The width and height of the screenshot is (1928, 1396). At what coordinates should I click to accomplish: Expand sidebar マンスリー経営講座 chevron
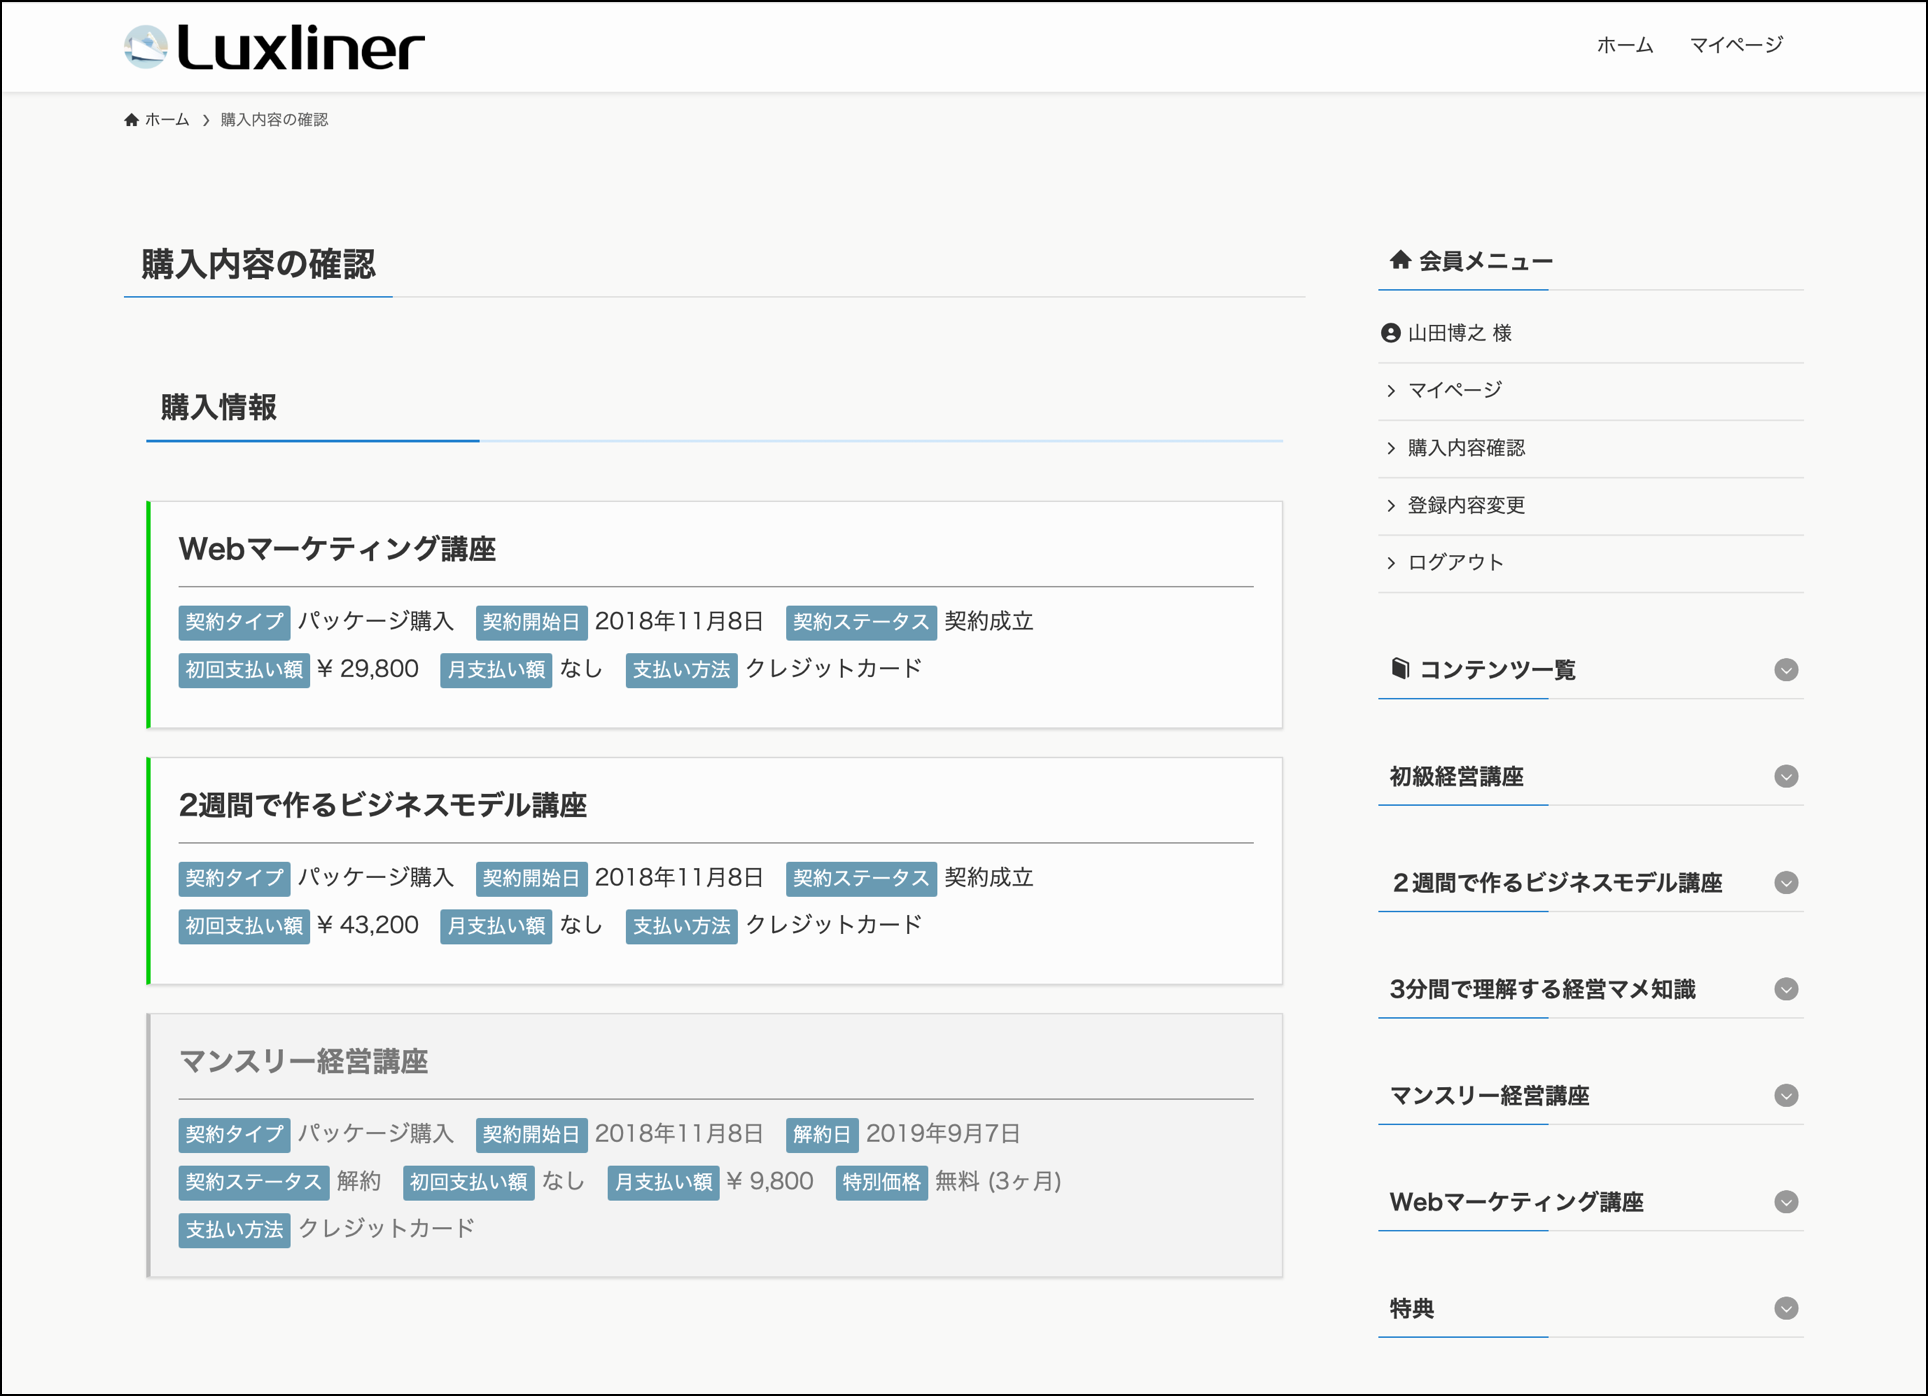pyautogui.click(x=1786, y=1096)
